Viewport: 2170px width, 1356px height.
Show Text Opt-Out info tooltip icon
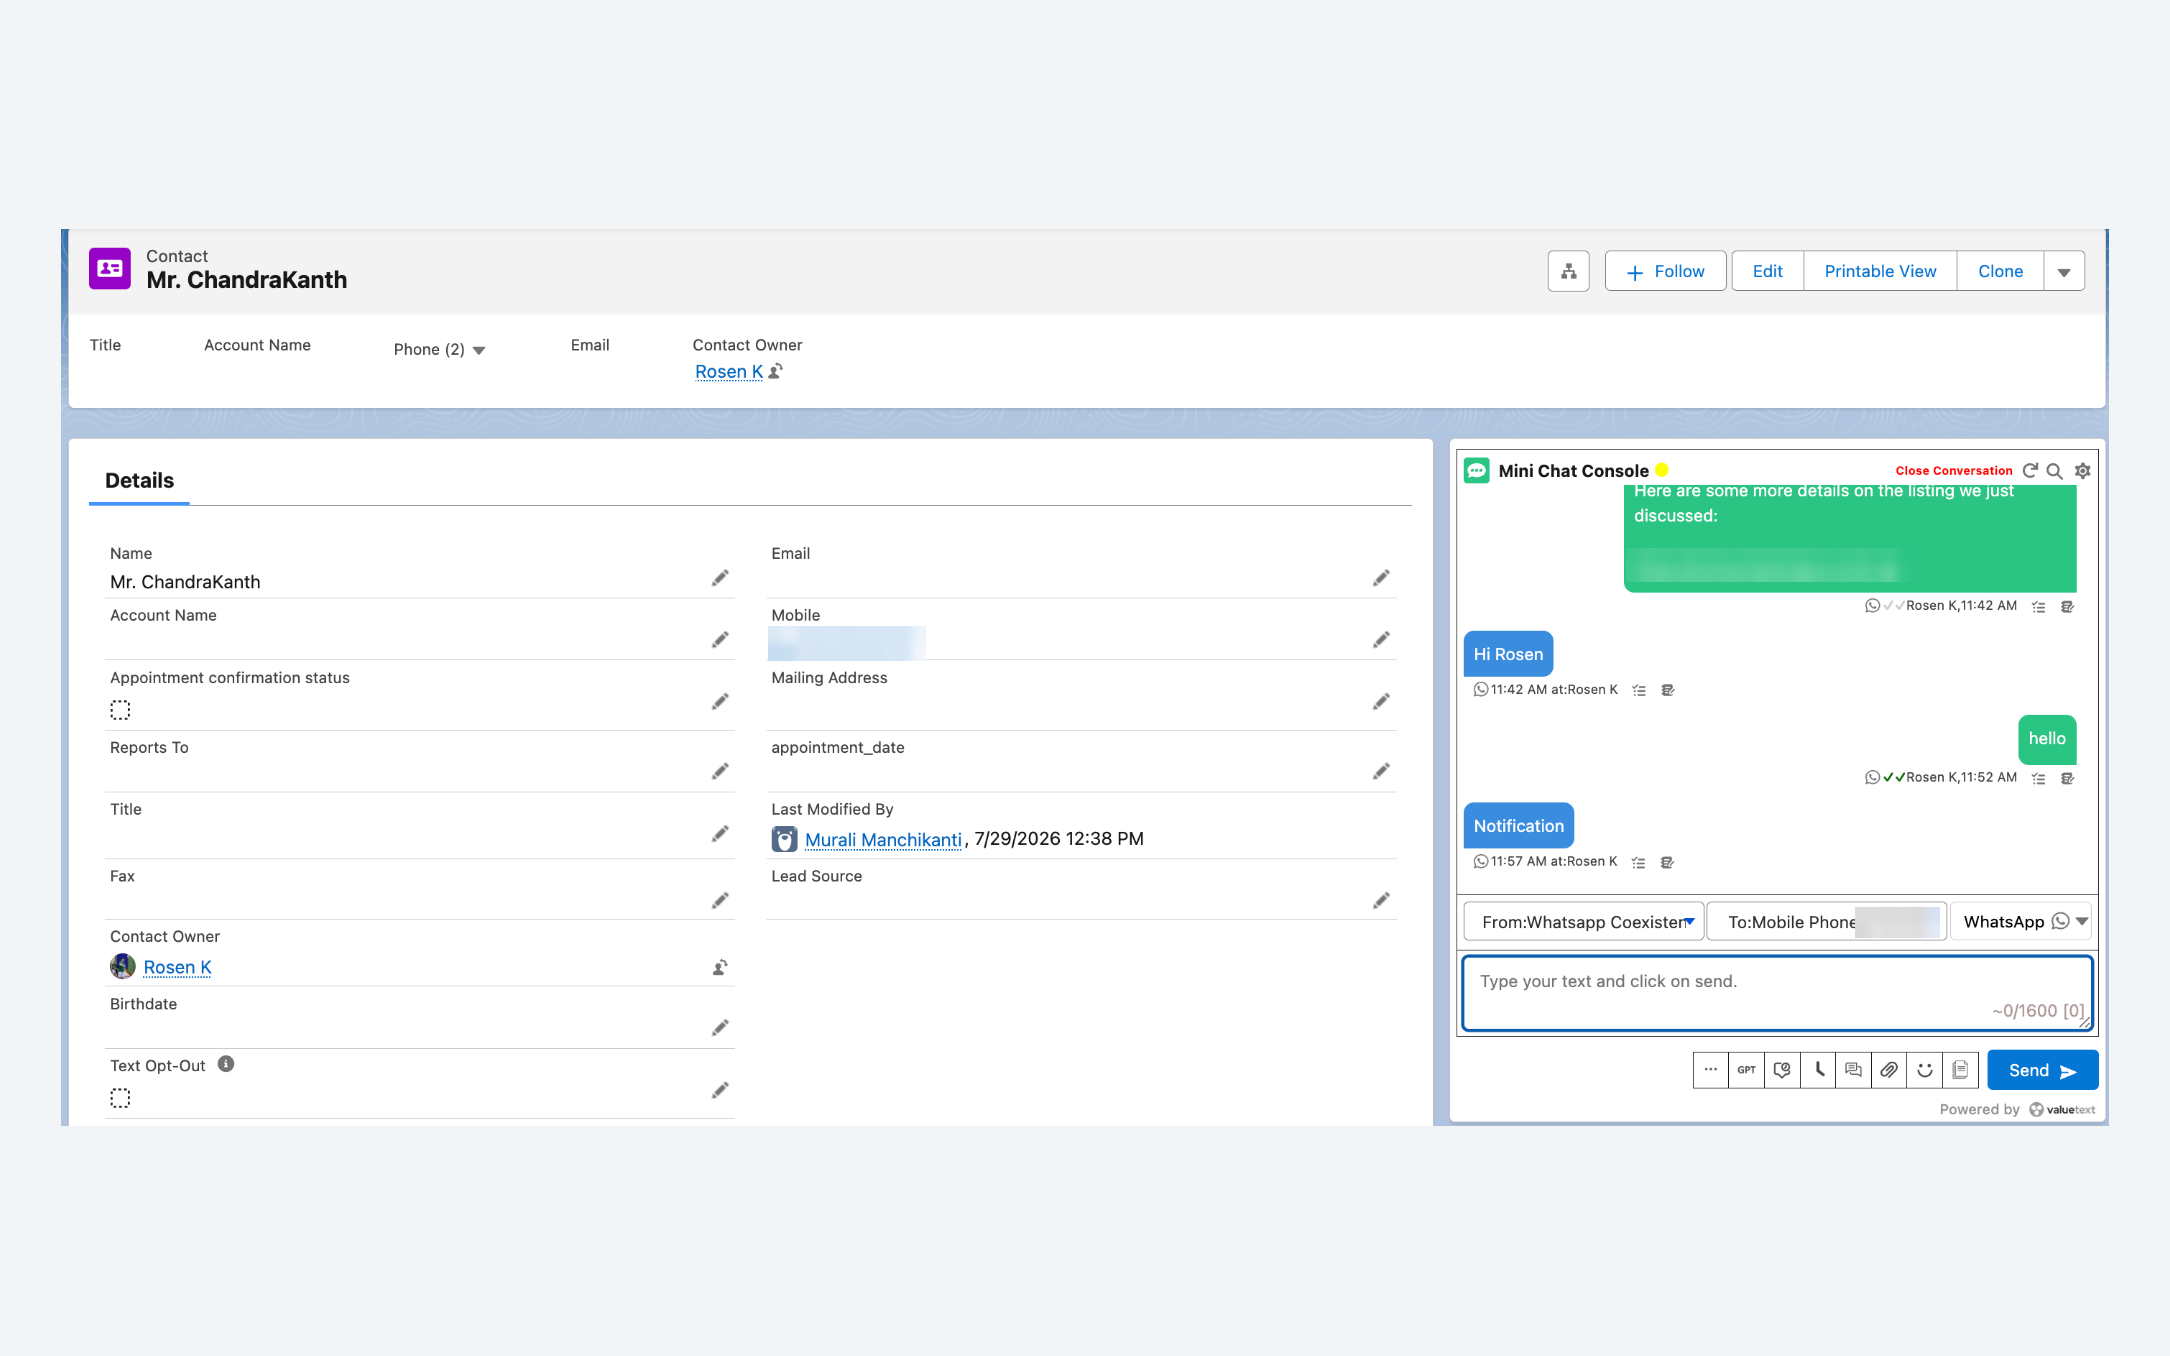[x=226, y=1064]
